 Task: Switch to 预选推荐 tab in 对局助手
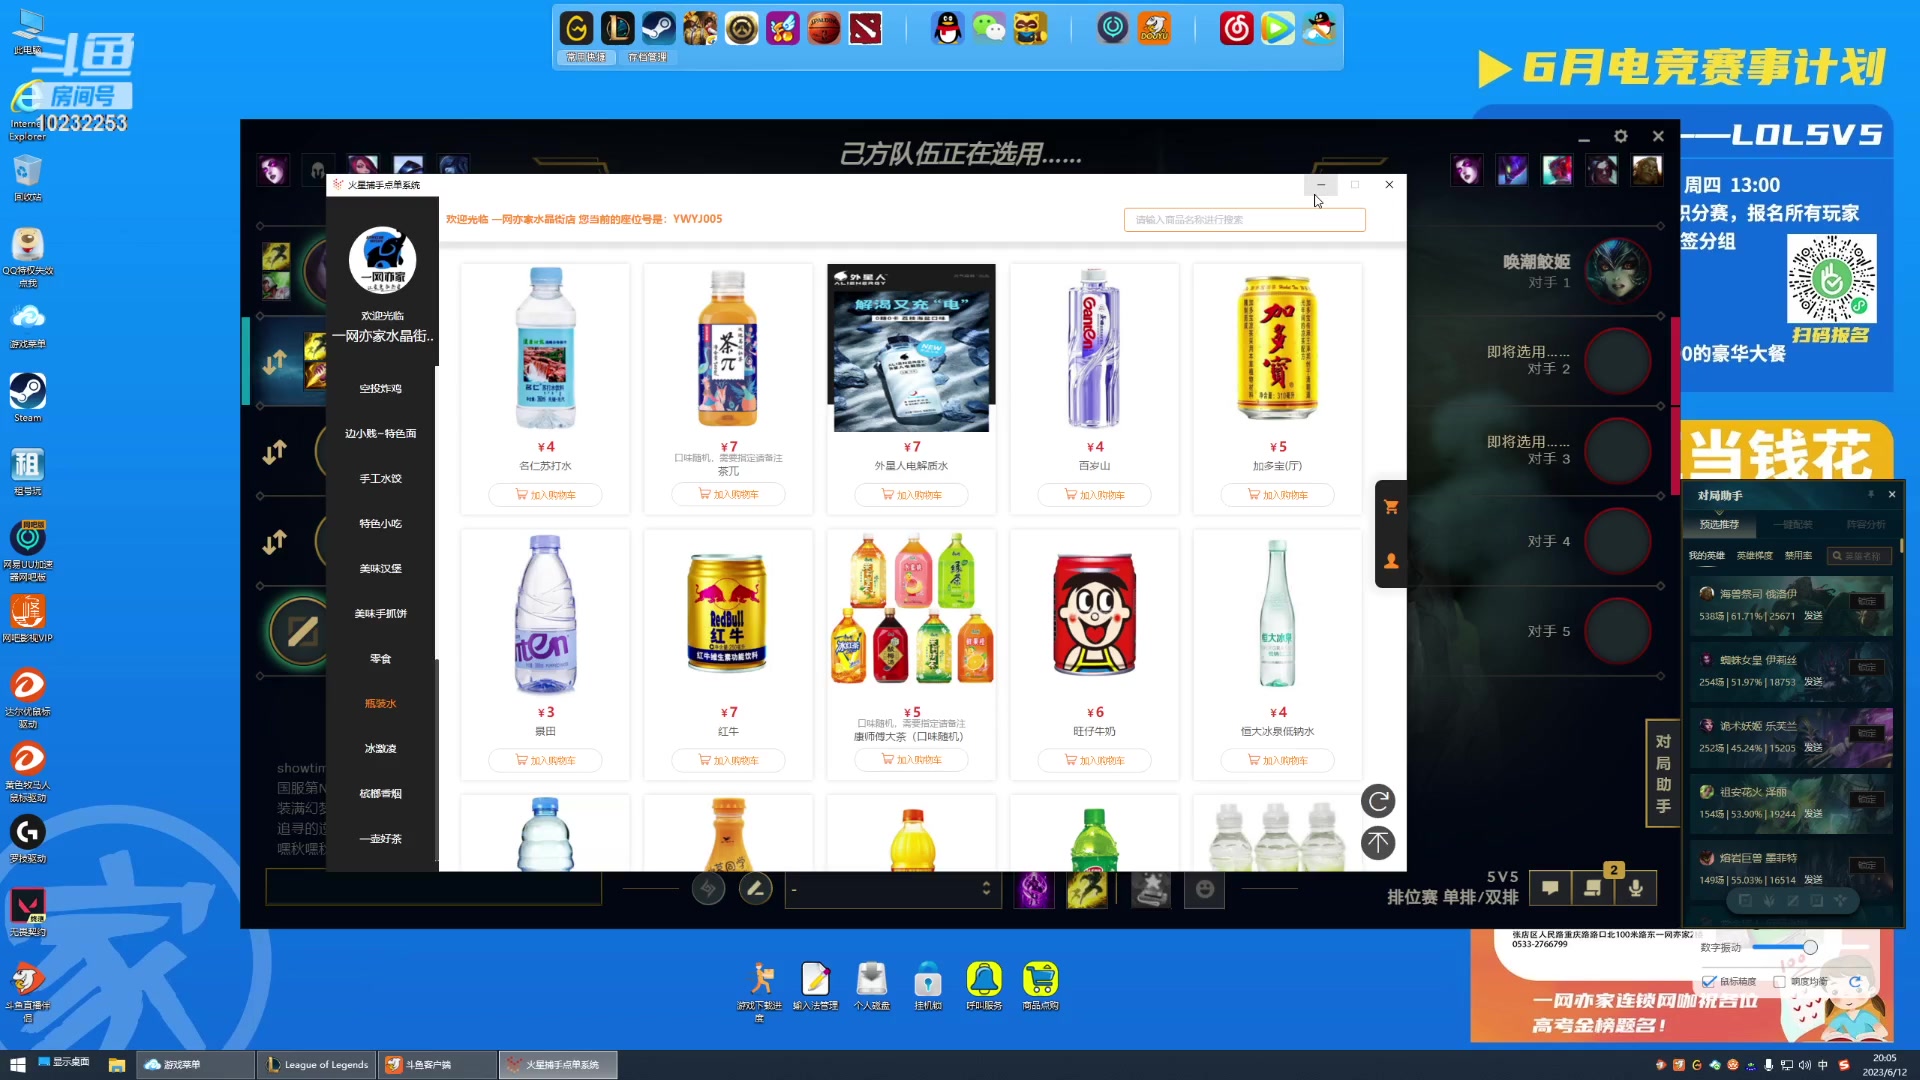(x=1719, y=525)
